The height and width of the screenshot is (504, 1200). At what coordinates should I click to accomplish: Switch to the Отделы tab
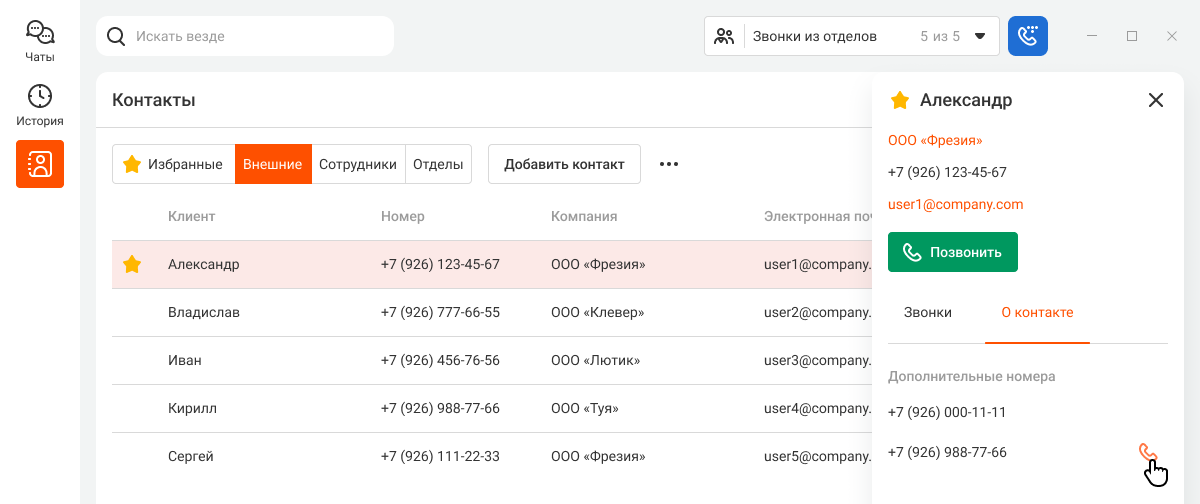point(438,164)
